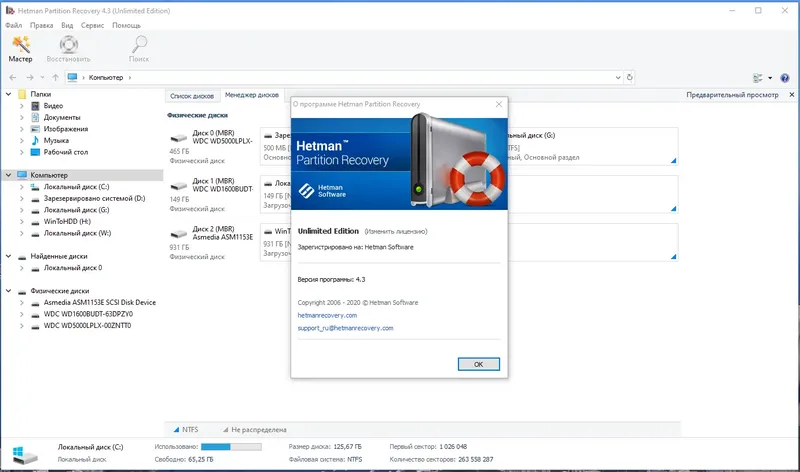Select Локальный диск (W:) in tree
This screenshot has width=800, height=472.
click(77, 233)
